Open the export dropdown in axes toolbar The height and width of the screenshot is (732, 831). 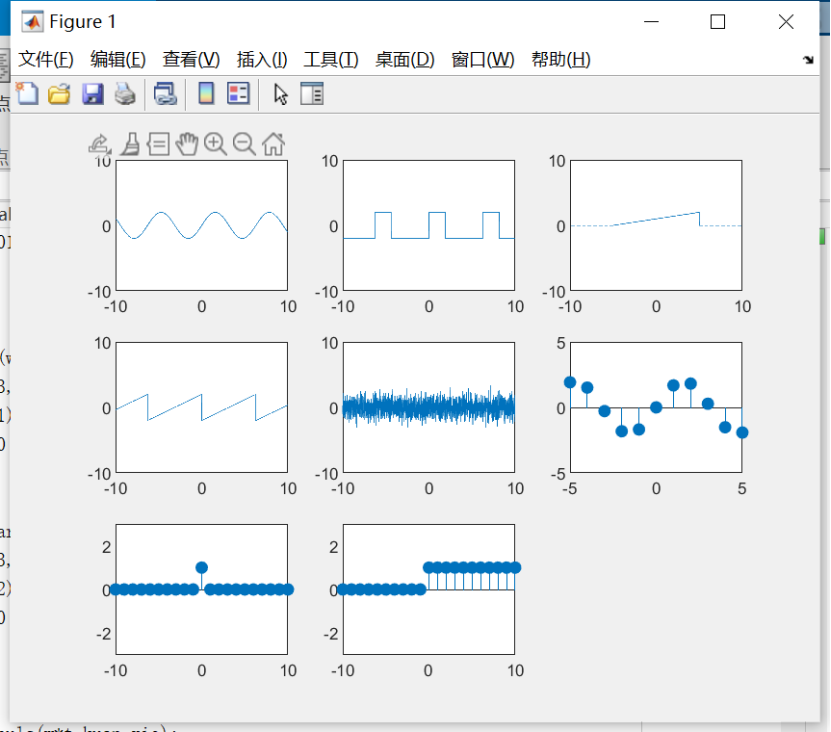98,144
